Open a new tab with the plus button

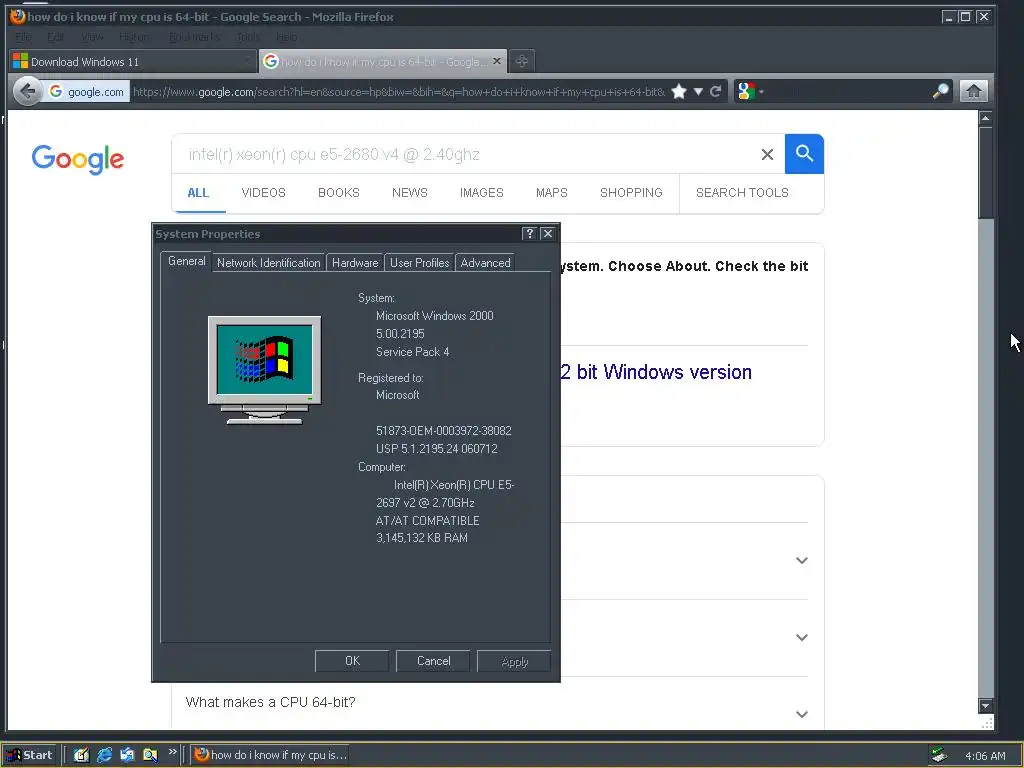point(521,61)
